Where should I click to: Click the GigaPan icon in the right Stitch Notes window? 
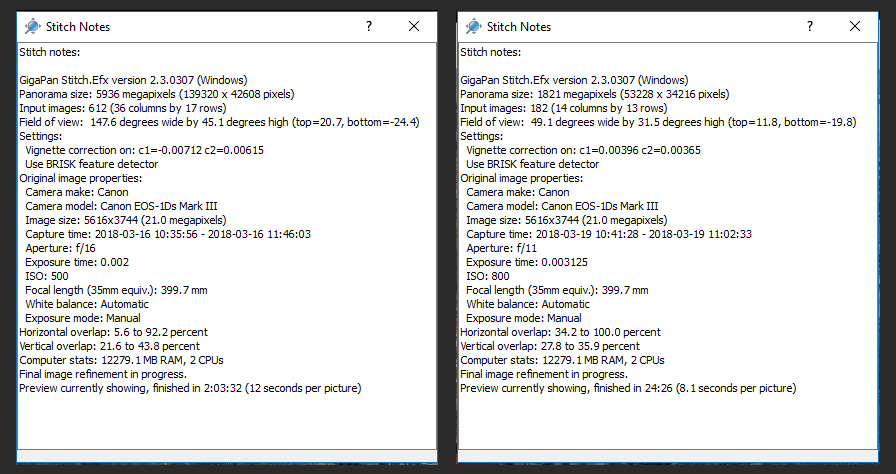tap(473, 27)
